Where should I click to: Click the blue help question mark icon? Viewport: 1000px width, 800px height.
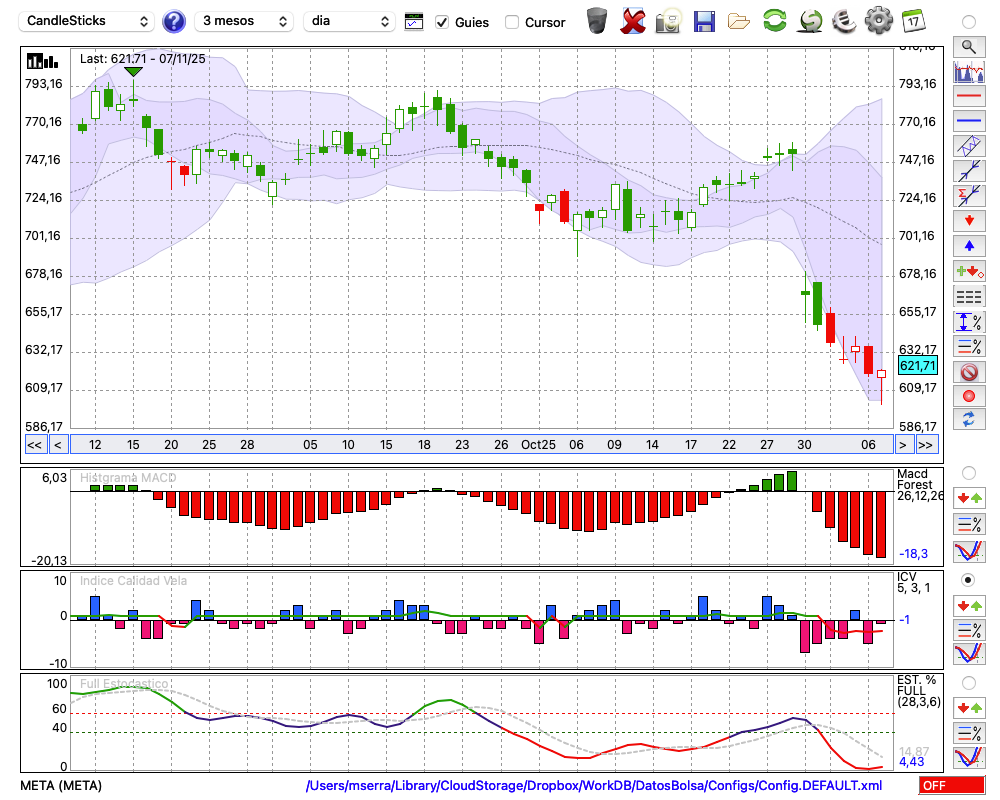(x=174, y=21)
